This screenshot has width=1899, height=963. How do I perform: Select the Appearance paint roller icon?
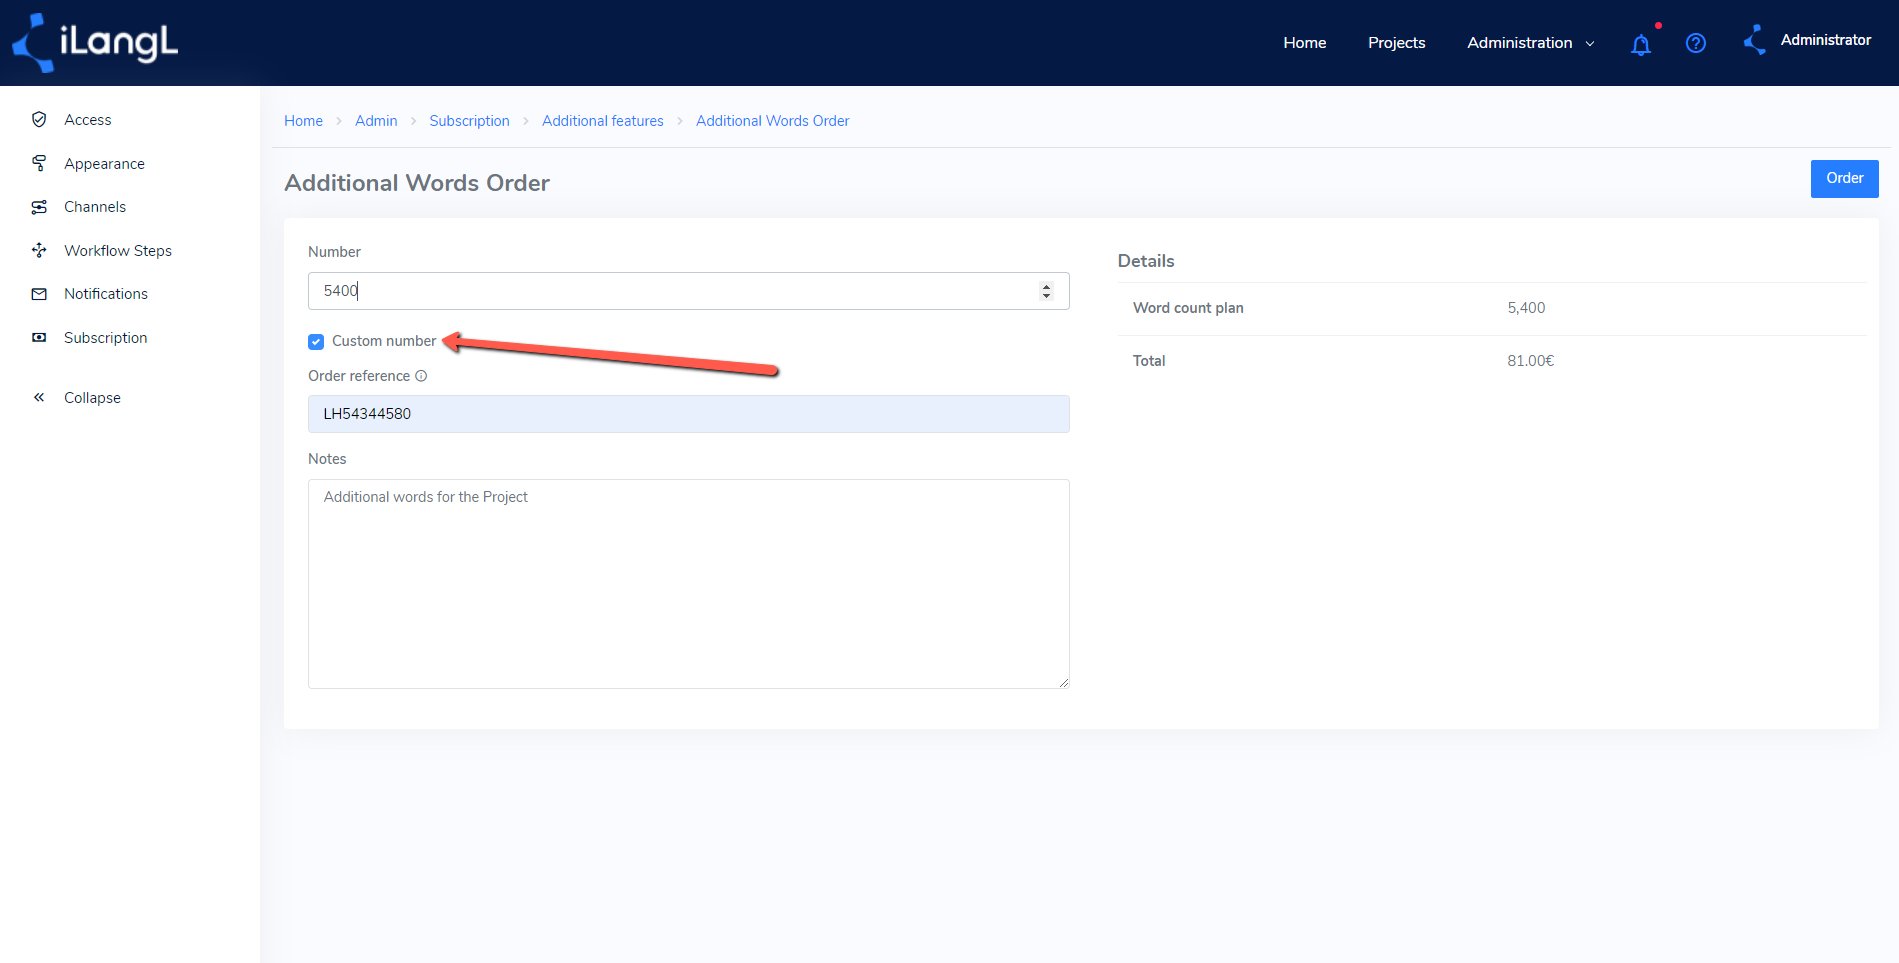[x=39, y=163]
